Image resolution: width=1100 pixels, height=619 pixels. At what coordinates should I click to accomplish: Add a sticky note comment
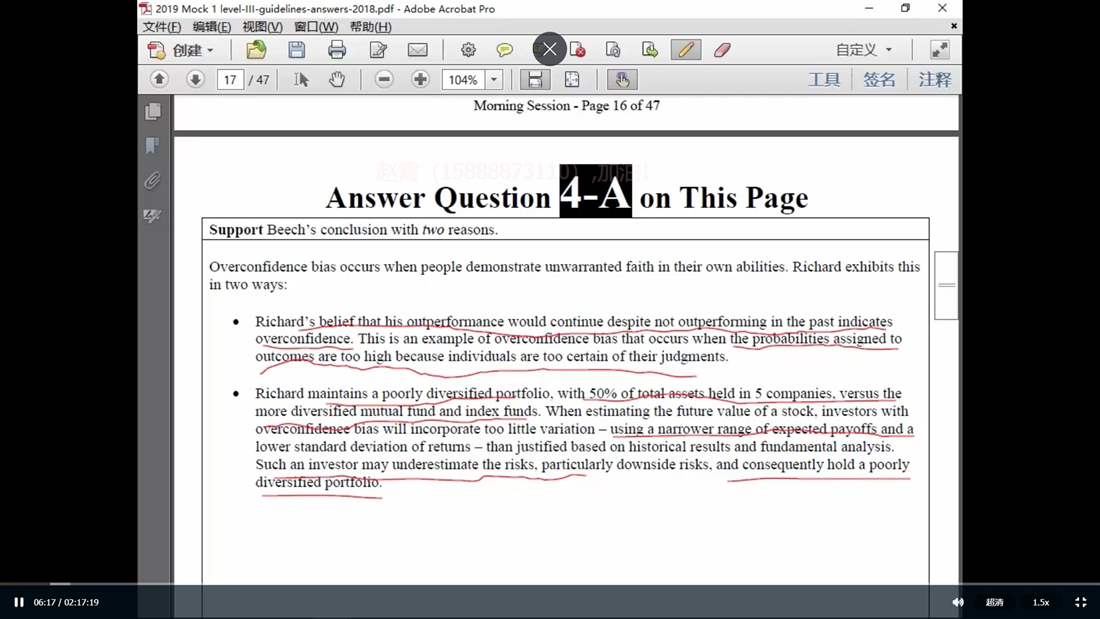click(504, 50)
